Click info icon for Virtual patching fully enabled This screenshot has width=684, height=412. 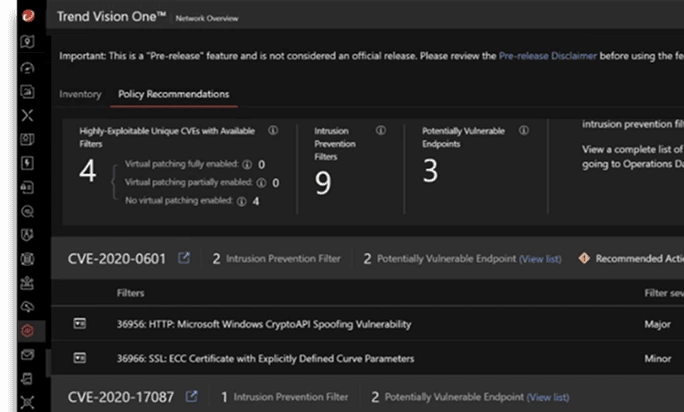247,165
